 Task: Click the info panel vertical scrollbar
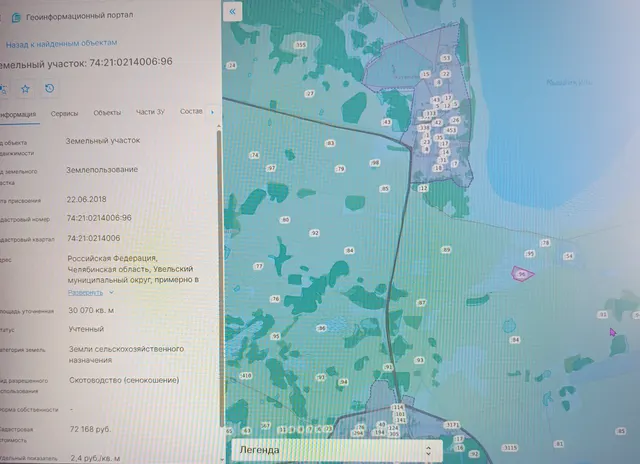pos(220,278)
